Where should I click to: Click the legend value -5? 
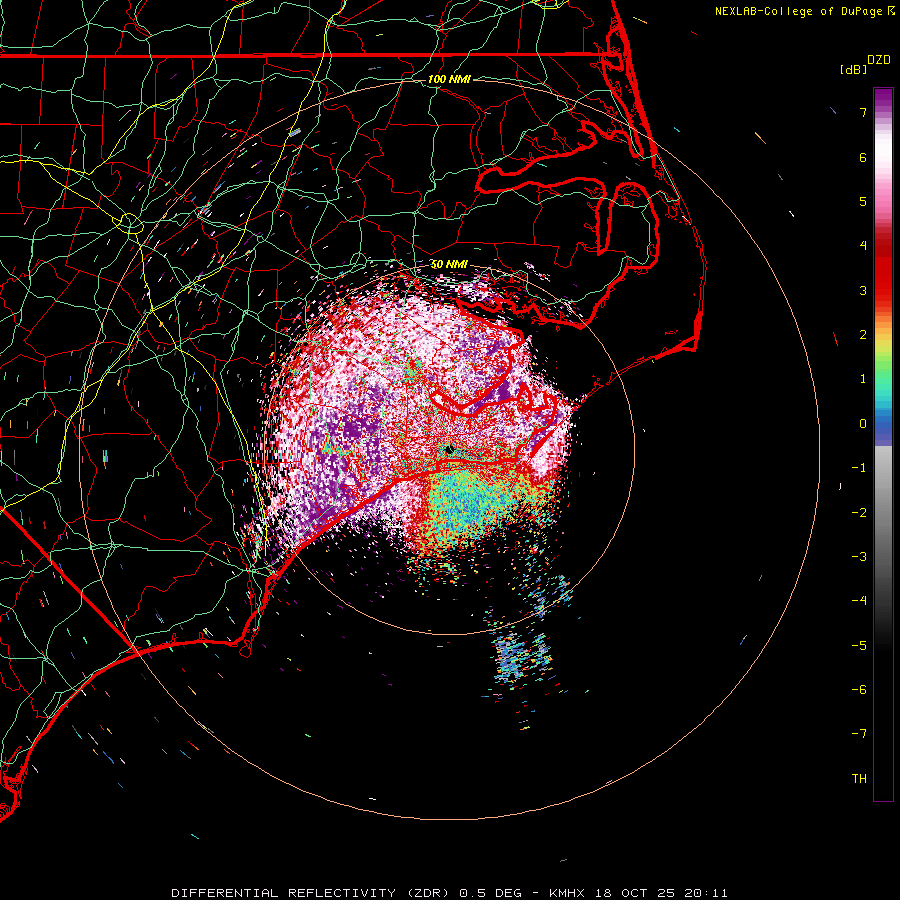click(859, 646)
